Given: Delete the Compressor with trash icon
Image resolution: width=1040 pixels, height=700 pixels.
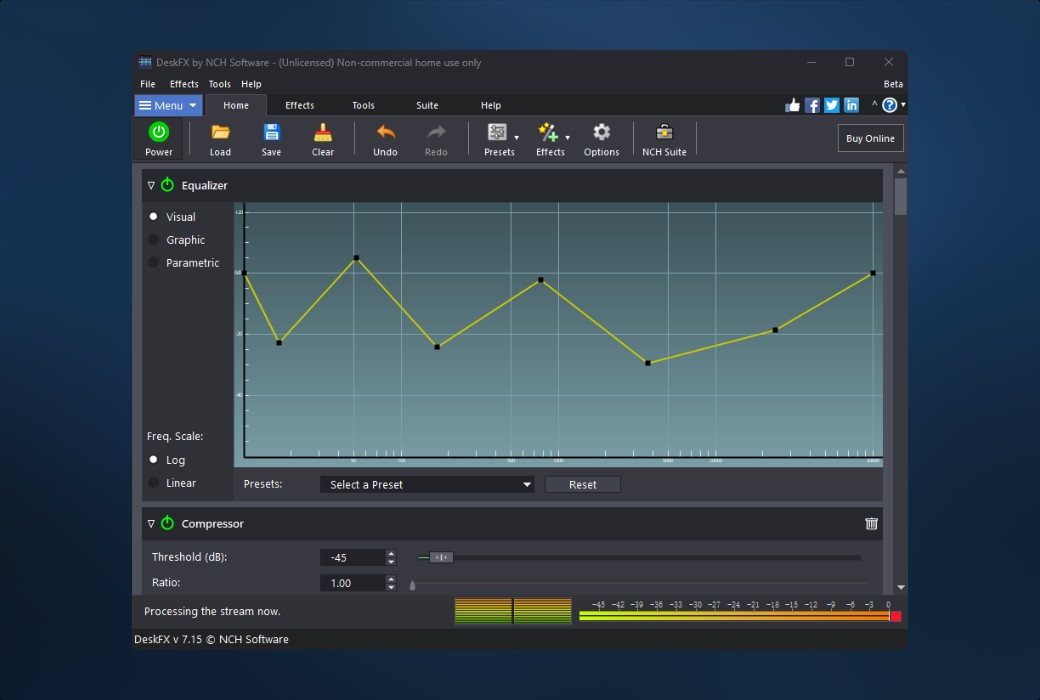Looking at the screenshot, I should click(871, 523).
